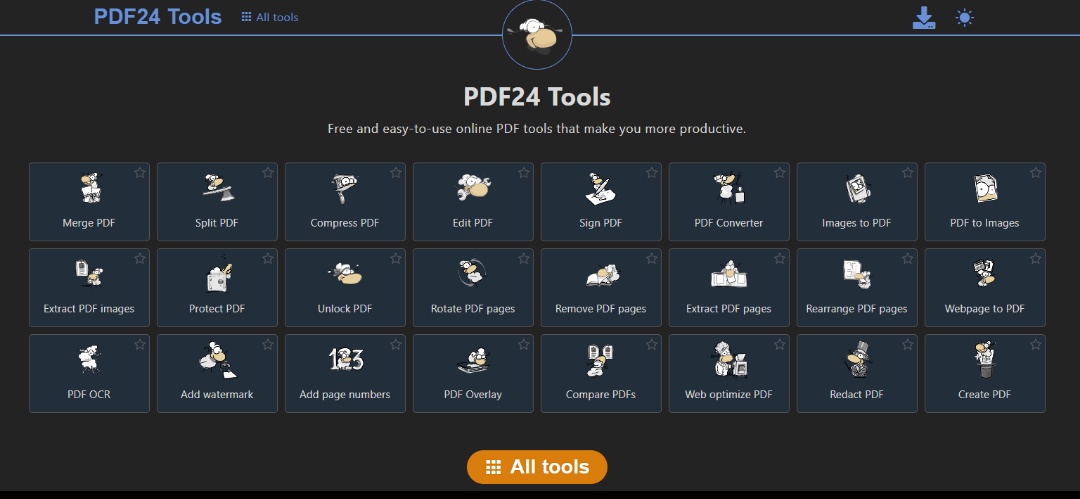
Task: Click the download desktop app icon
Action: tap(924, 18)
